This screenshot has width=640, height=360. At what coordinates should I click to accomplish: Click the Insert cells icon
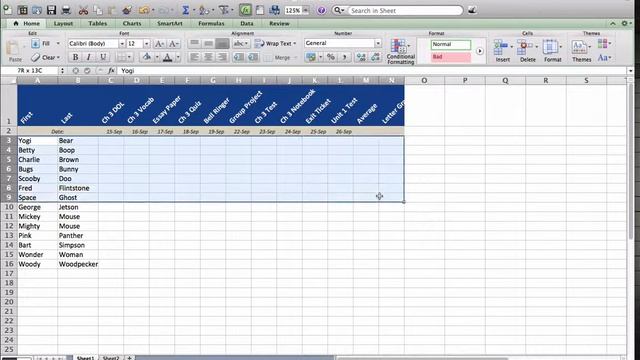coord(500,47)
